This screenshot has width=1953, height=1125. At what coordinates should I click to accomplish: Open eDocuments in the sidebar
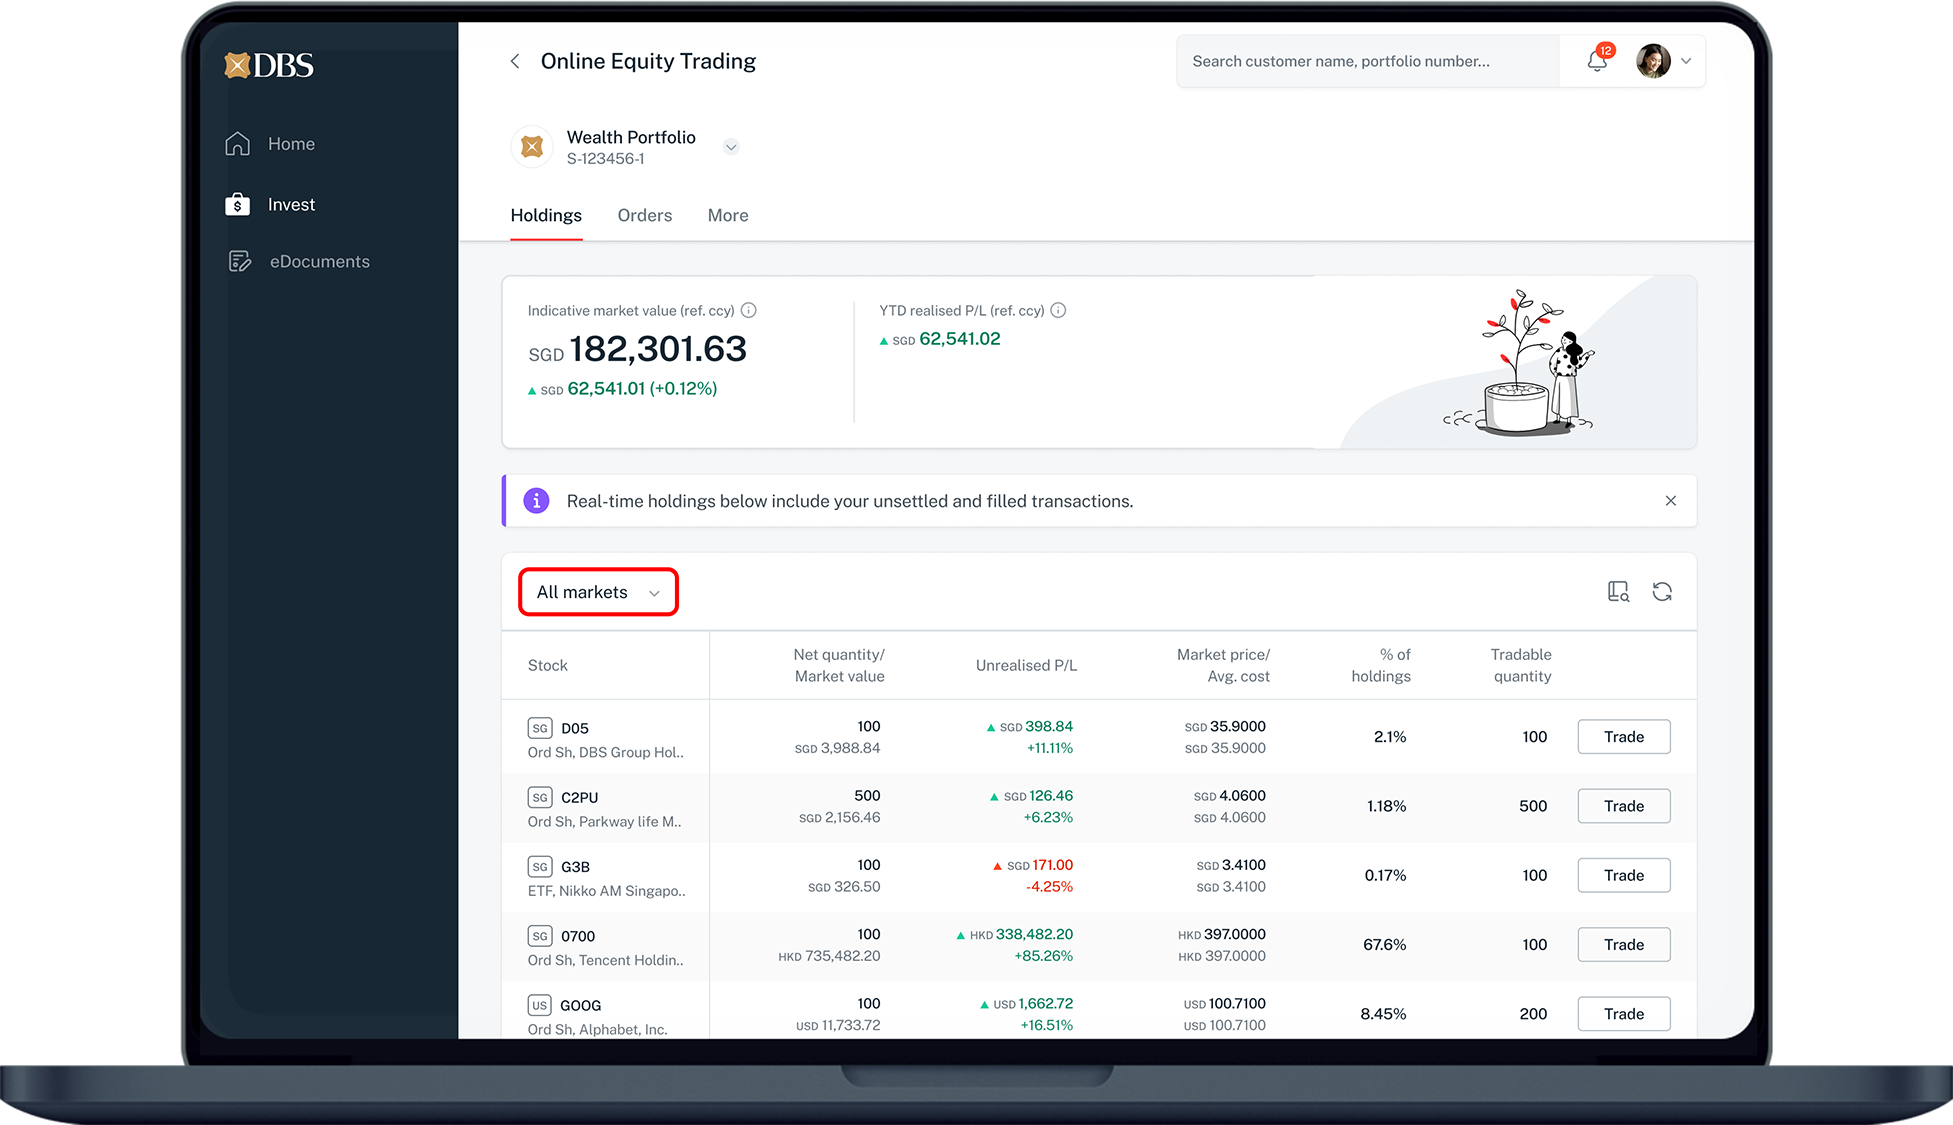(x=320, y=261)
